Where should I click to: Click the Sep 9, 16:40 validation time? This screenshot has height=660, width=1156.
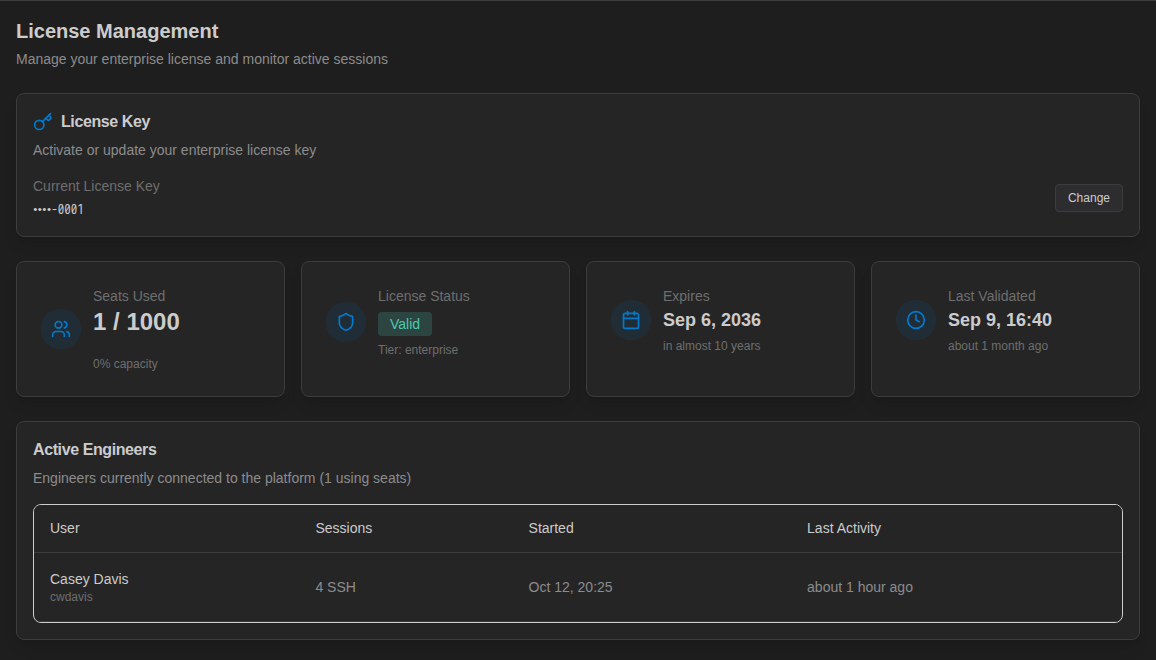(1000, 320)
